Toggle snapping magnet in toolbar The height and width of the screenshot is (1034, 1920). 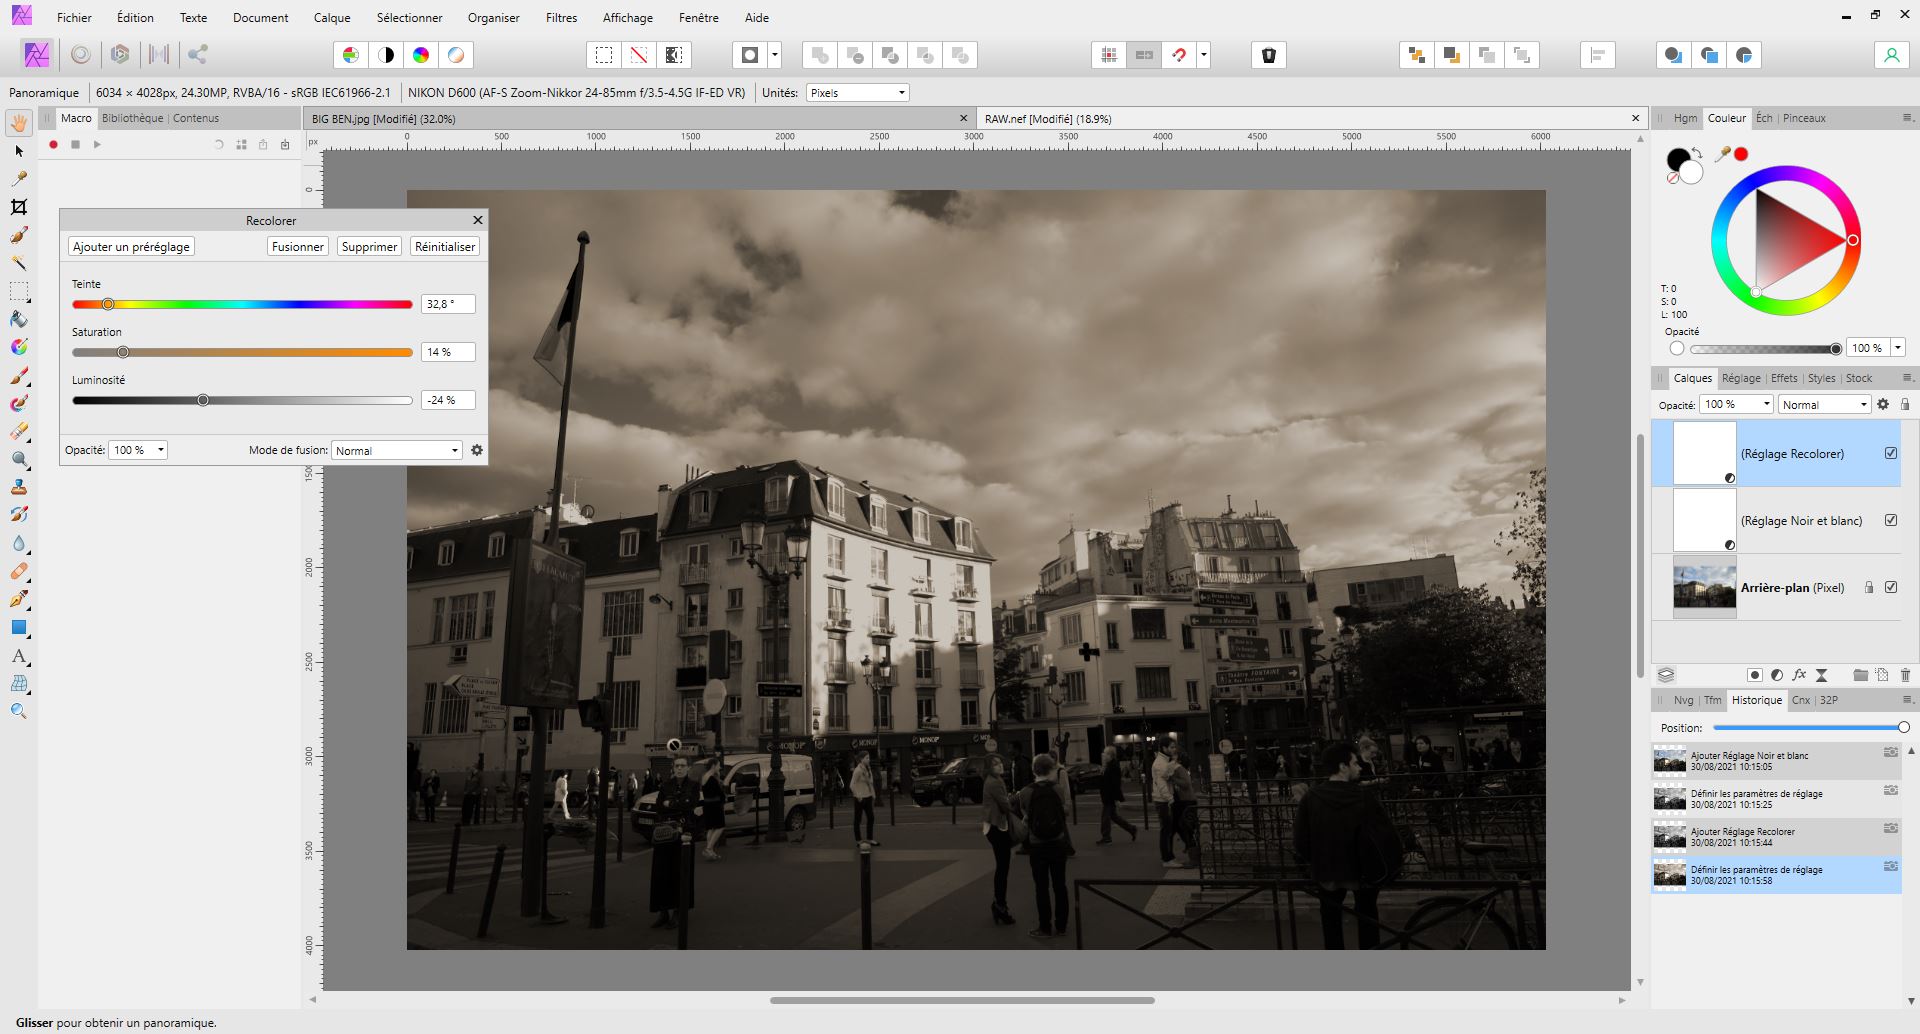coord(1180,55)
